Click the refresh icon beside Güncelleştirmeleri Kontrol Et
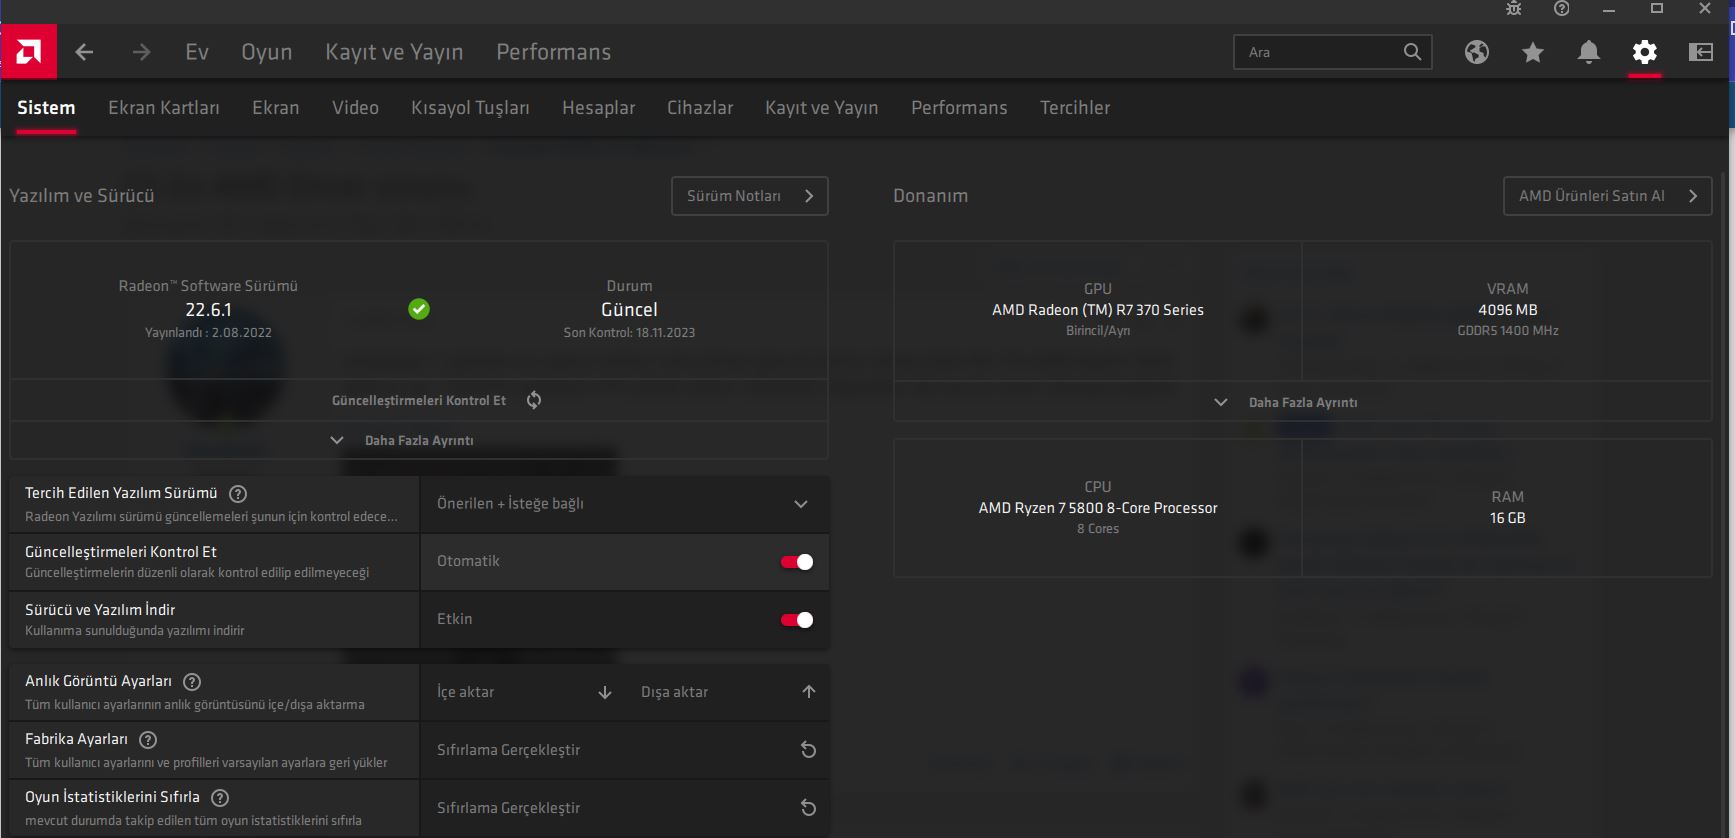This screenshot has width=1735, height=838. click(534, 400)
